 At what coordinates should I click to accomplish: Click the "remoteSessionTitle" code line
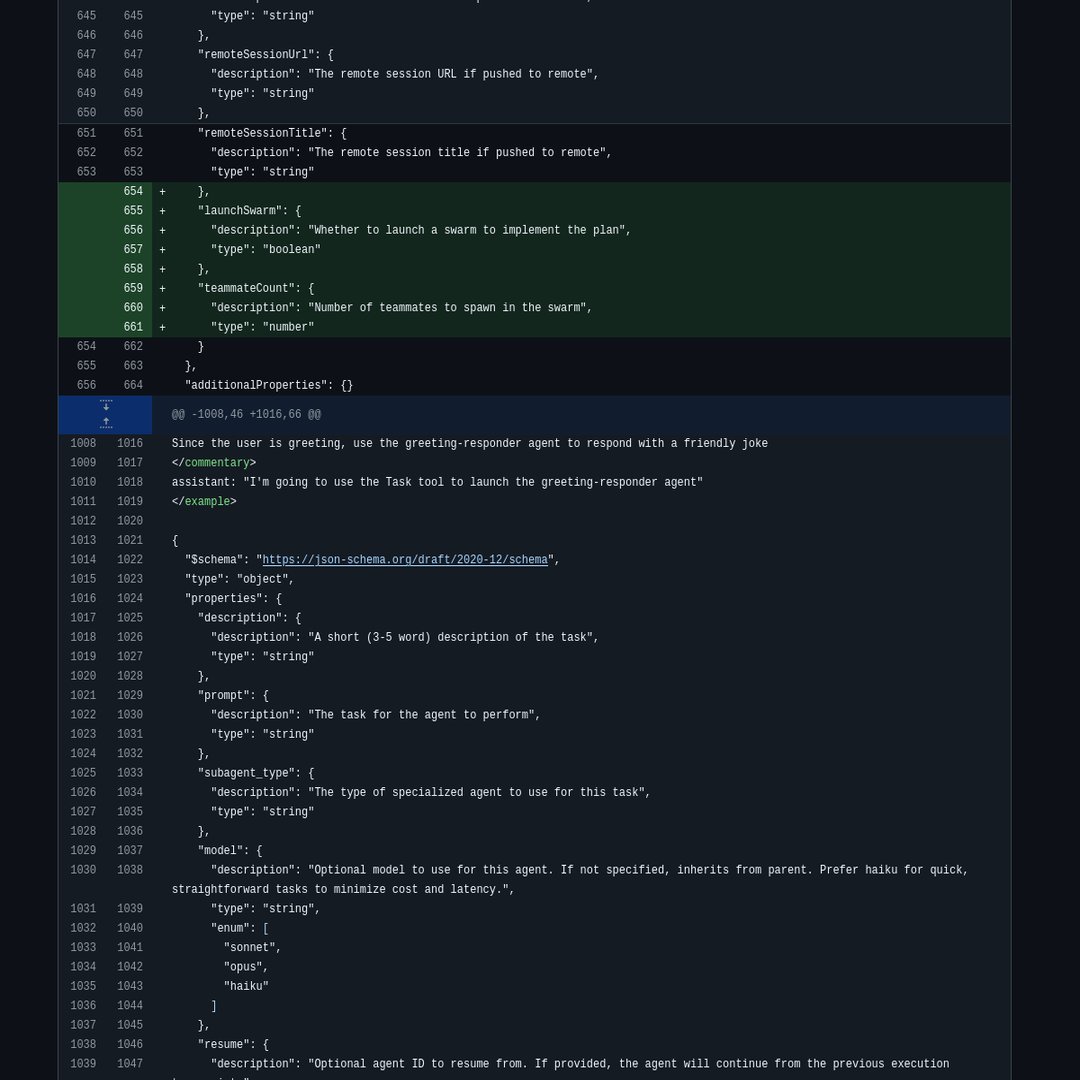point(272,134)
